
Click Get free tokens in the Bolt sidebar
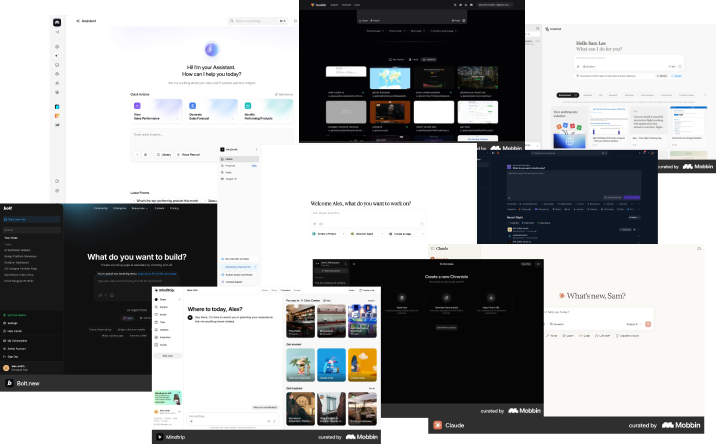tap(15, 315)
